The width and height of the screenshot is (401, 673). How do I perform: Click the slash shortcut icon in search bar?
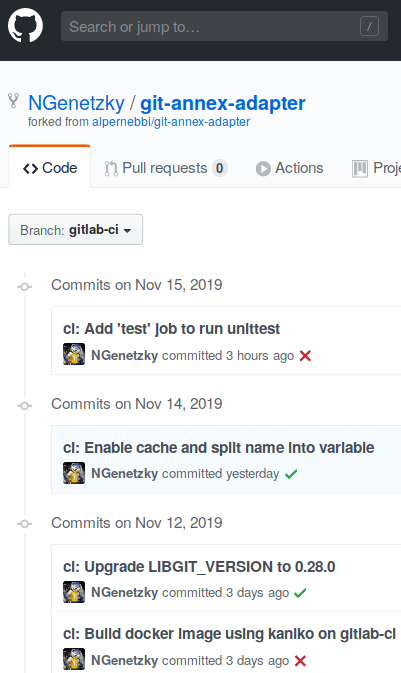(369, 26)
